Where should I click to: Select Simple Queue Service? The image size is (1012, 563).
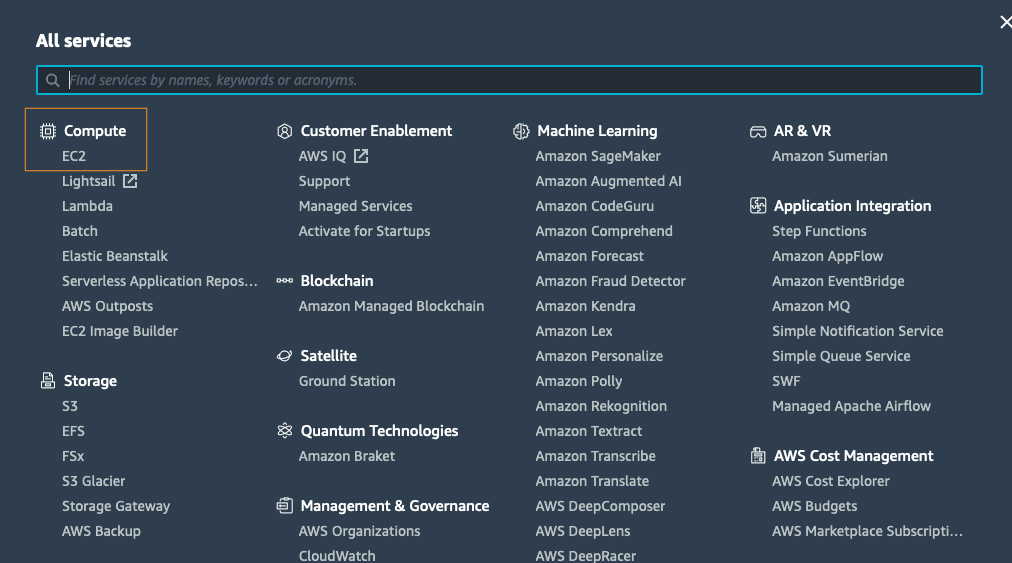coord(841,356)
